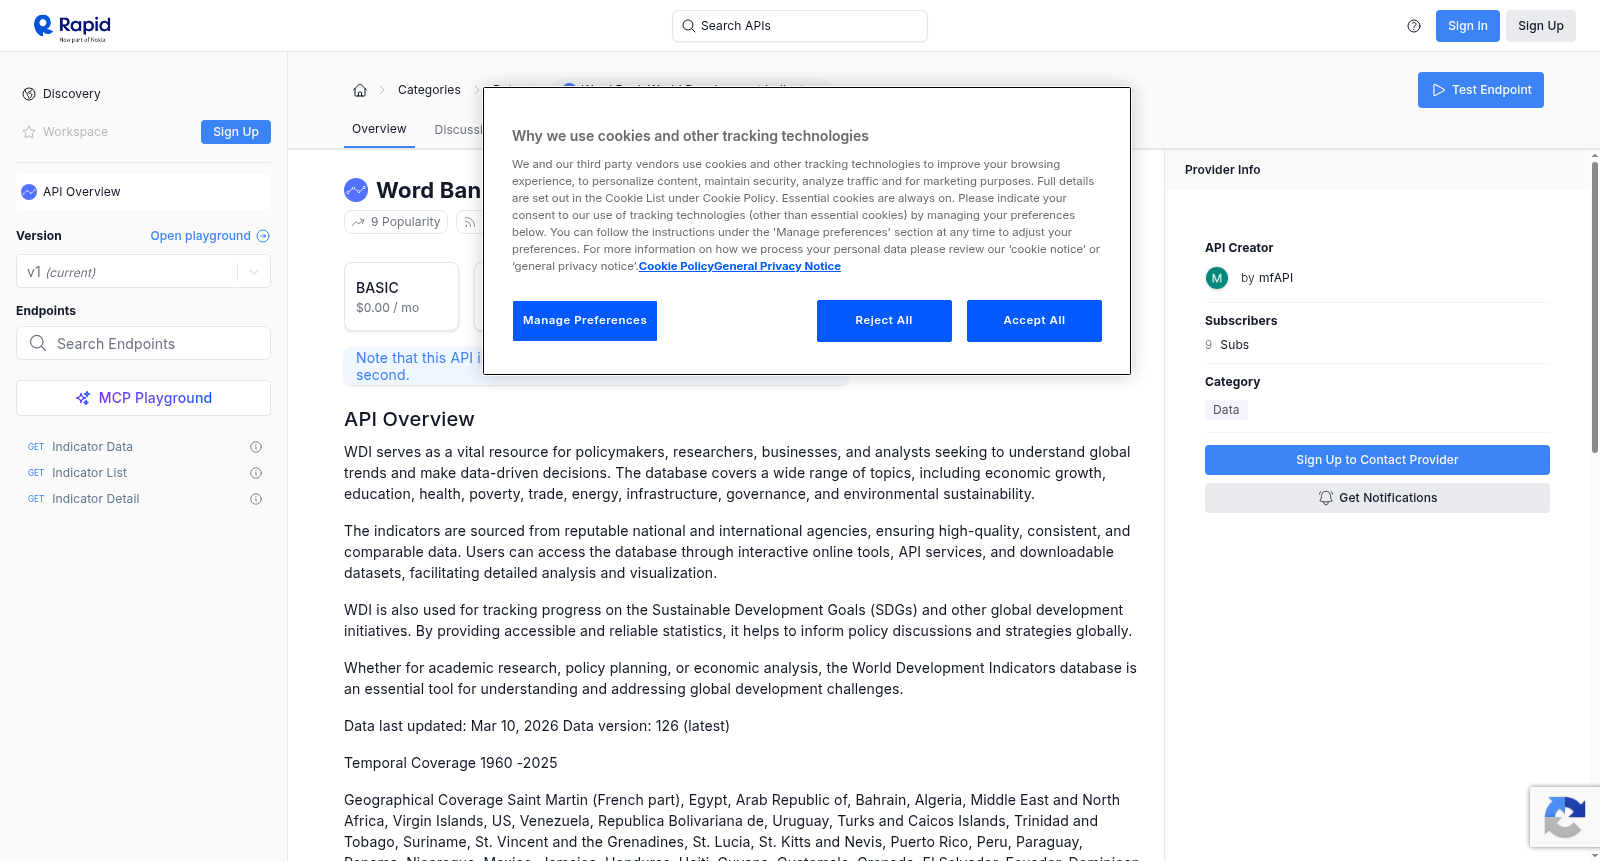
Task: Click the magnifier icon in Search Endpoints
Action: (x=38, y=343)
